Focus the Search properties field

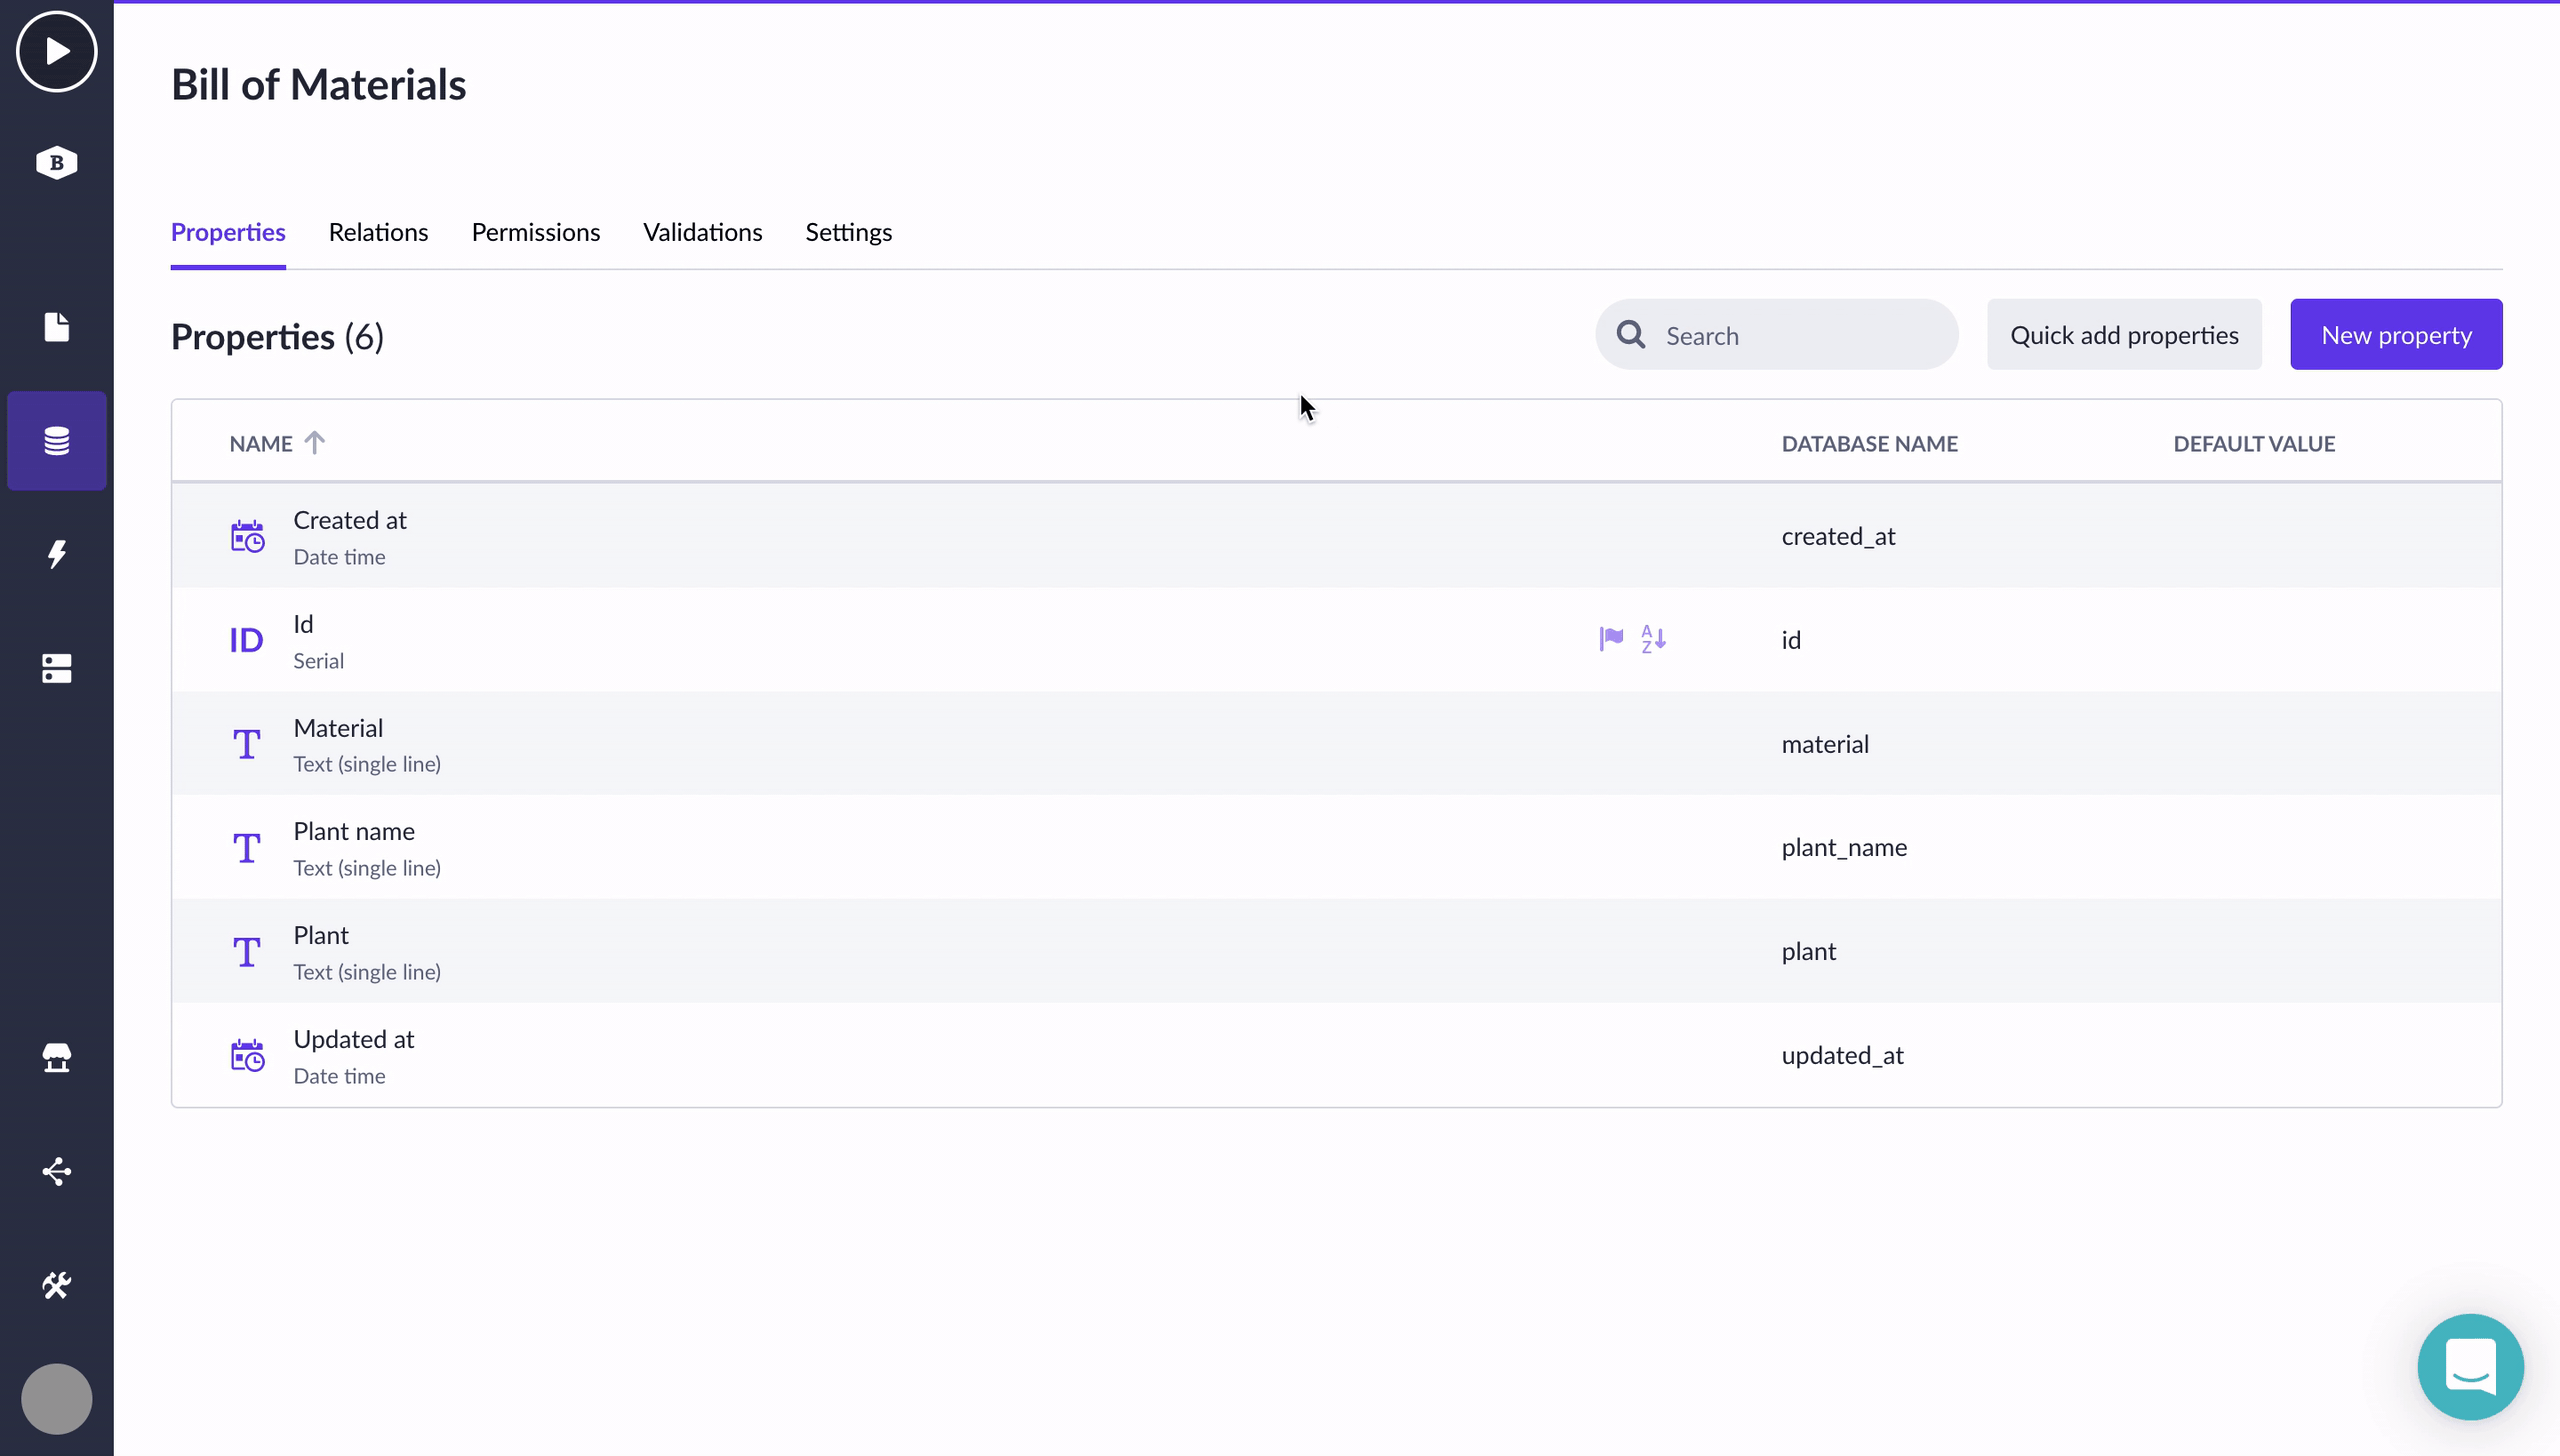(x=1777, y=334)
